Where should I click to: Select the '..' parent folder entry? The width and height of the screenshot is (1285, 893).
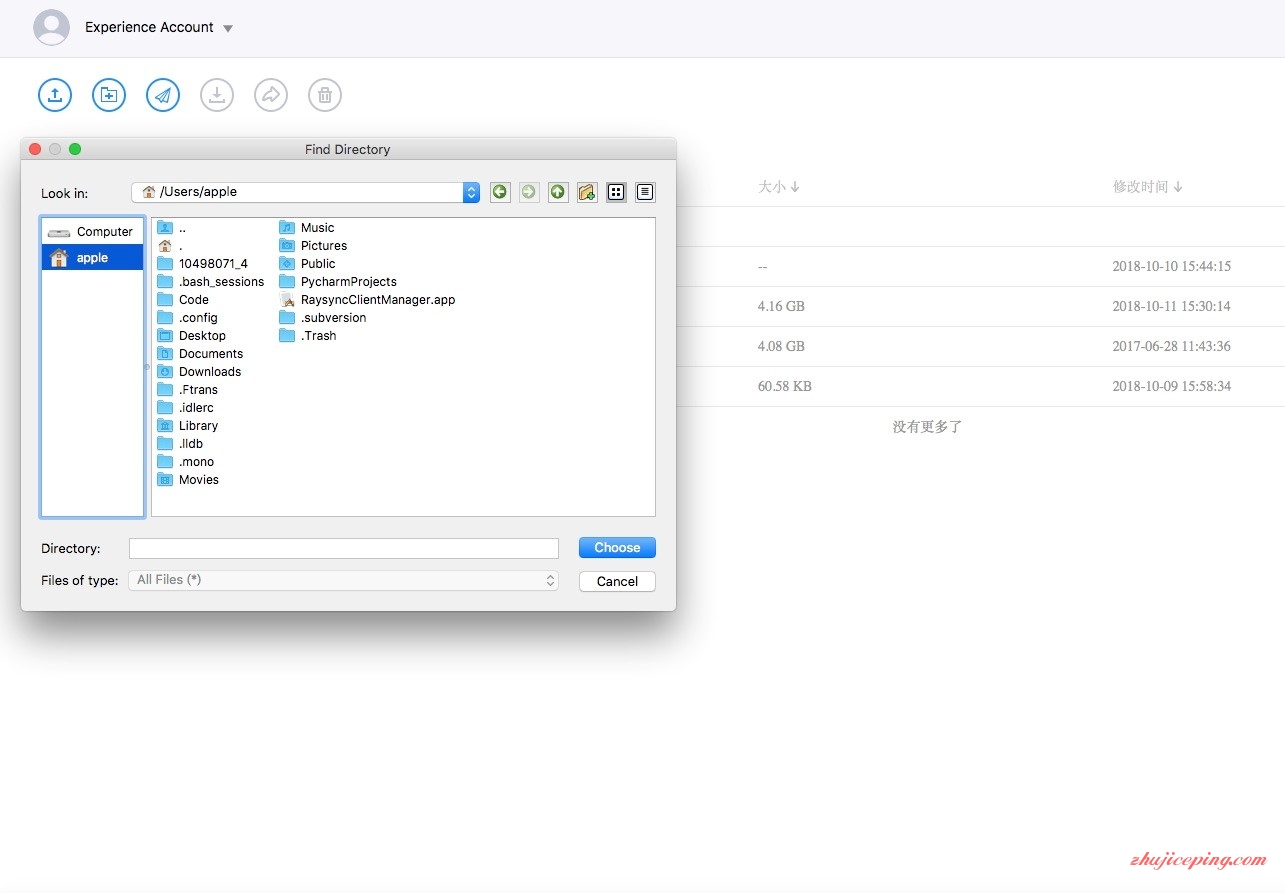(171, 228)
